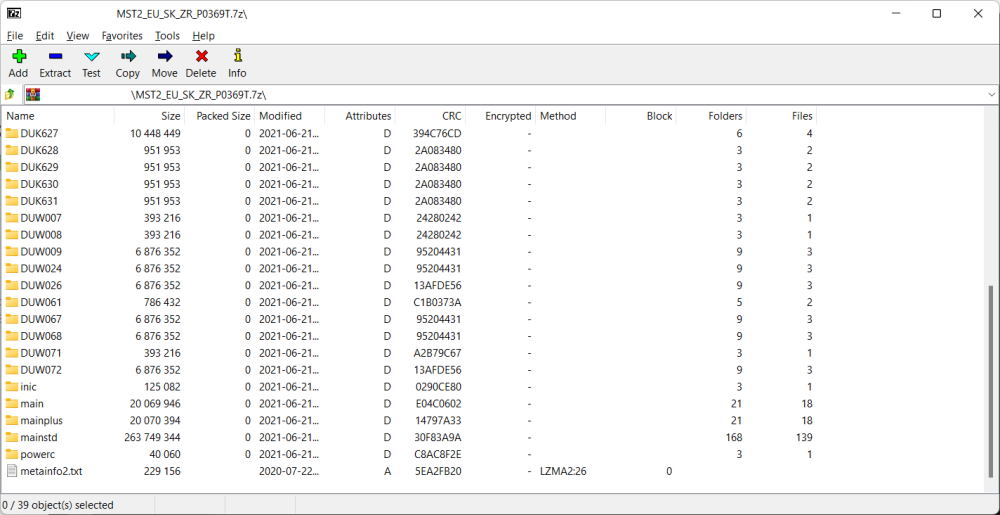
Task: Select the DUW067 folder row
Action: pyautogui.click(x=409, y=319)
